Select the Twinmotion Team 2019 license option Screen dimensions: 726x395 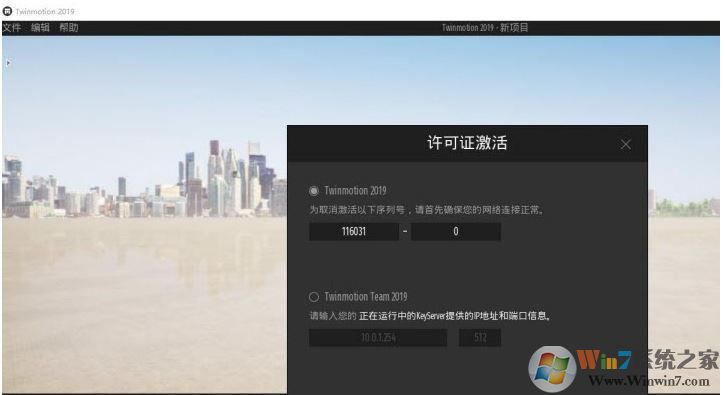[x=314, y=297]
